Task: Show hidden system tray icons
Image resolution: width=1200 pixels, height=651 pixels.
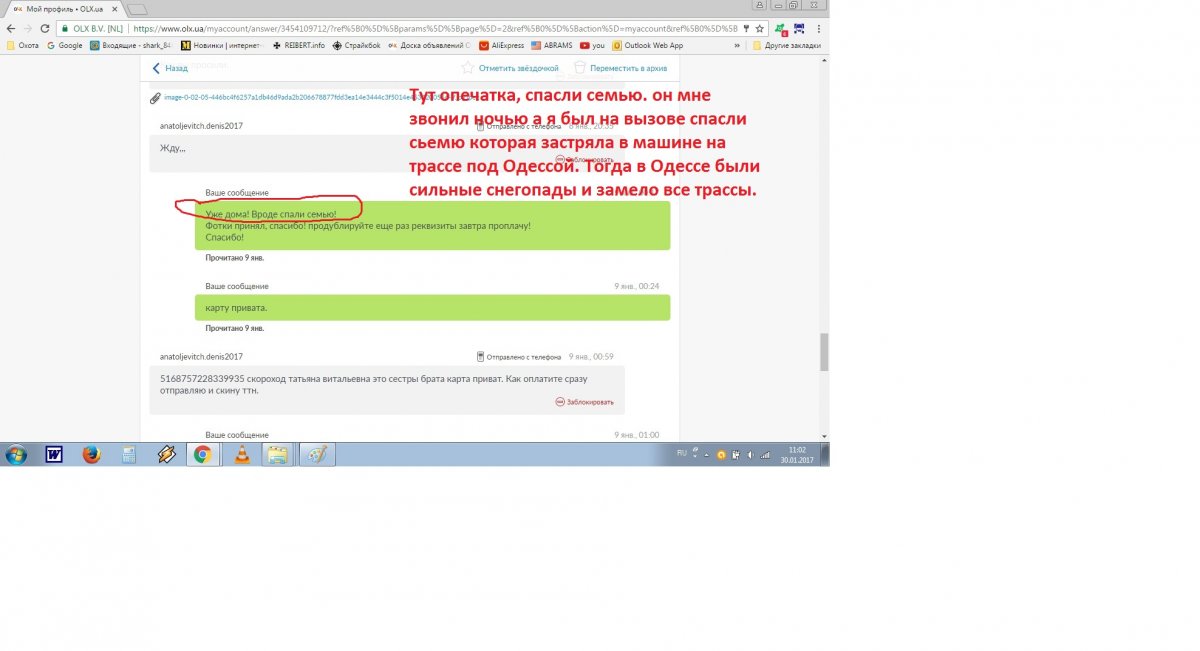Action: [704, 455]
